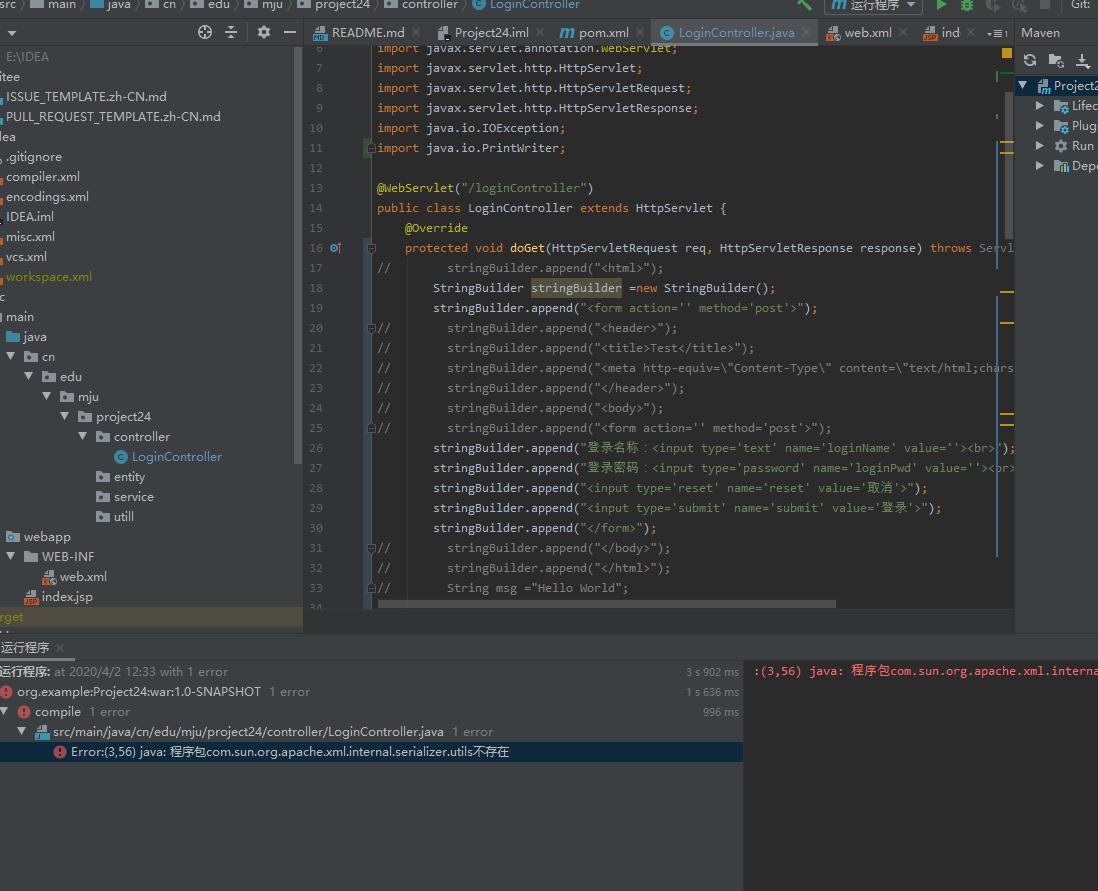Run the program with the green play button
Screen dimensions: 1098x891
point(942,6)
